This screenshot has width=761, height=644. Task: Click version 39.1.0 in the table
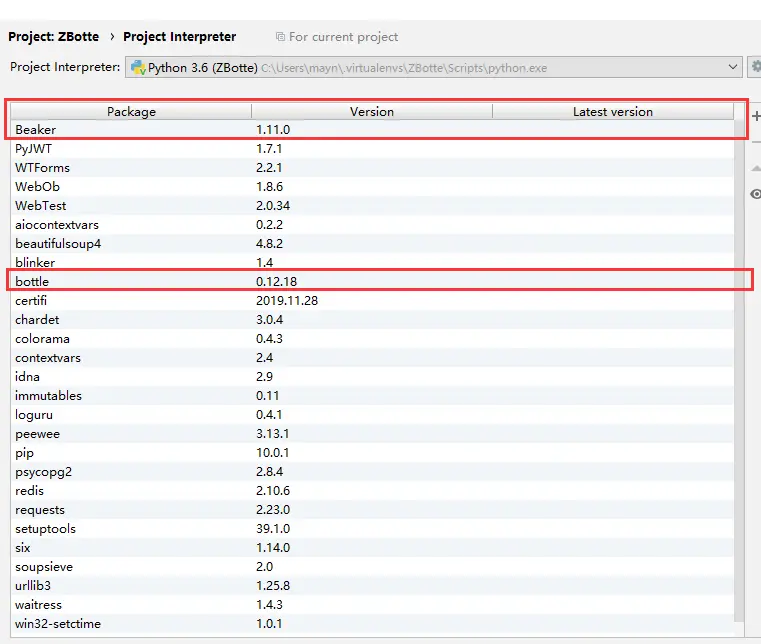tap(273, 528)
